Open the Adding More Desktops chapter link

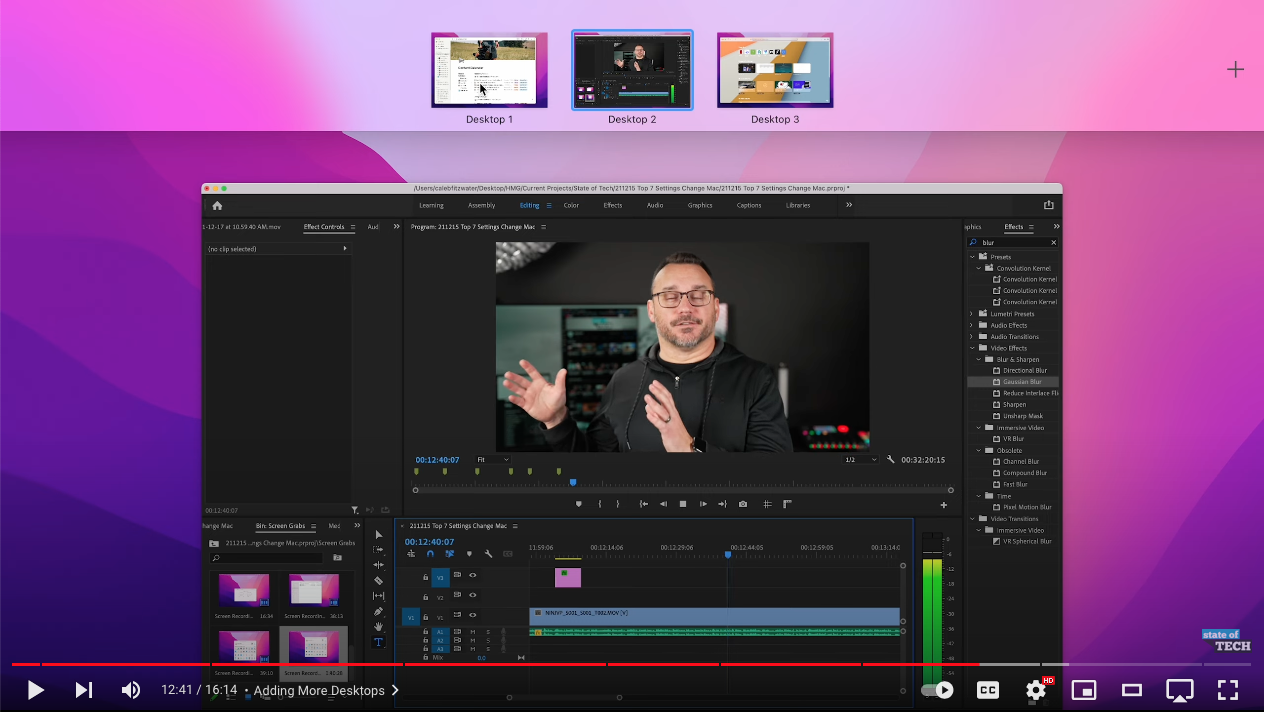coord(326,690)
